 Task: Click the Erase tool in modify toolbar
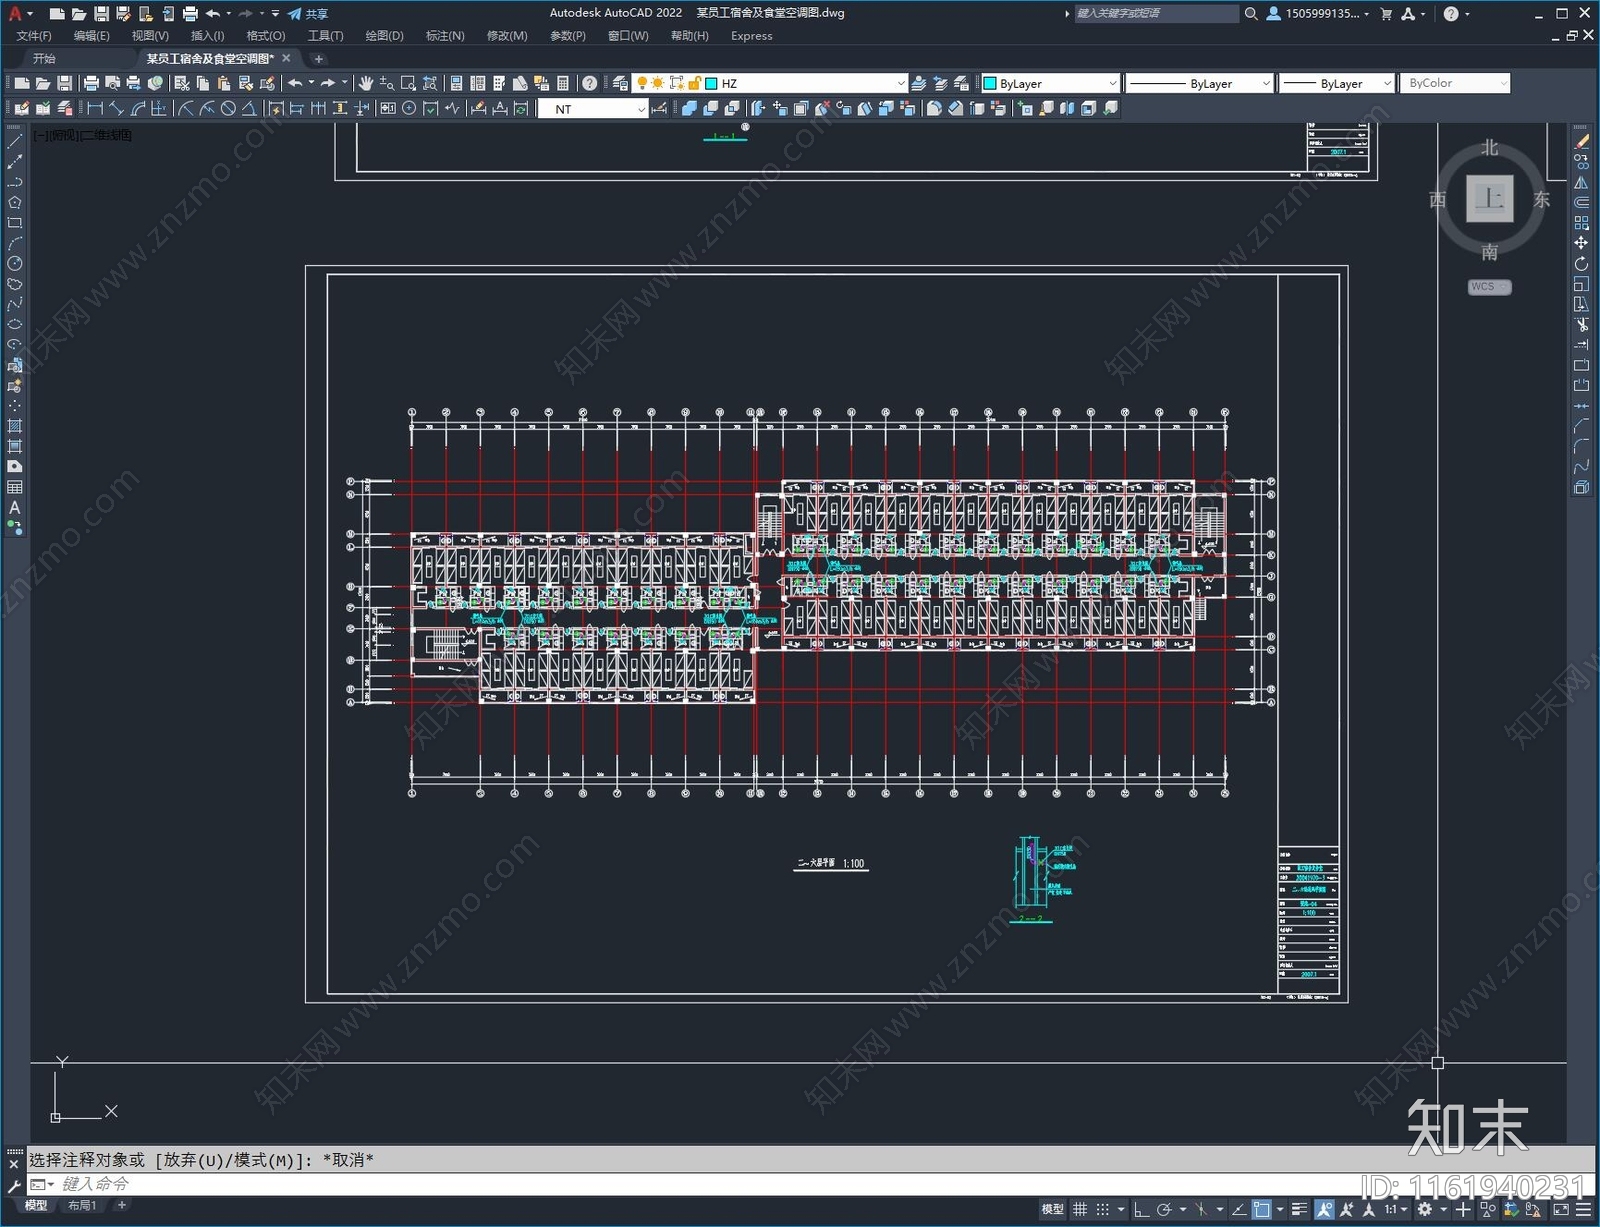pos(1581,142)
